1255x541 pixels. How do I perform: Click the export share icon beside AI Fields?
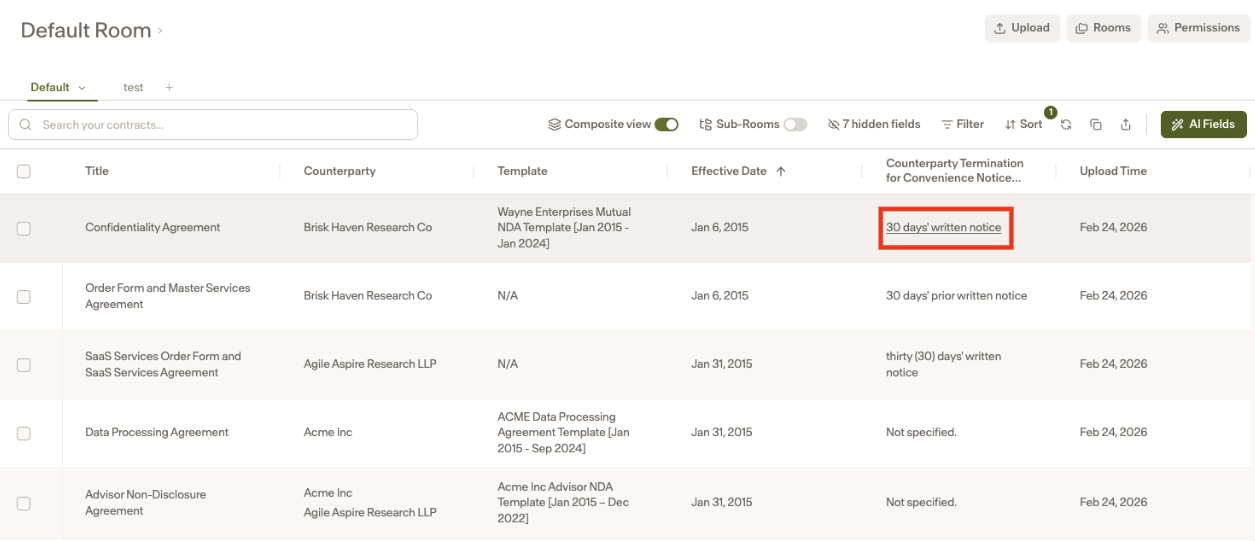pos(1126,125)
